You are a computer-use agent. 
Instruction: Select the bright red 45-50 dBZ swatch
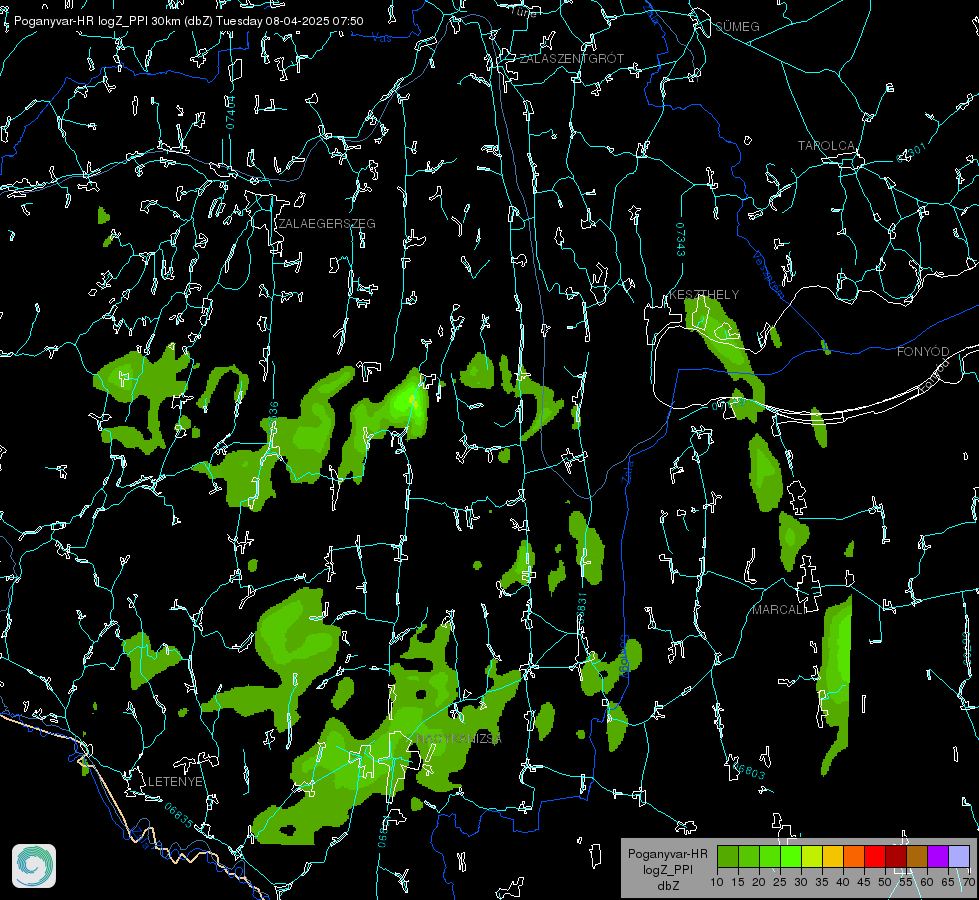click(x=875, y=856)
